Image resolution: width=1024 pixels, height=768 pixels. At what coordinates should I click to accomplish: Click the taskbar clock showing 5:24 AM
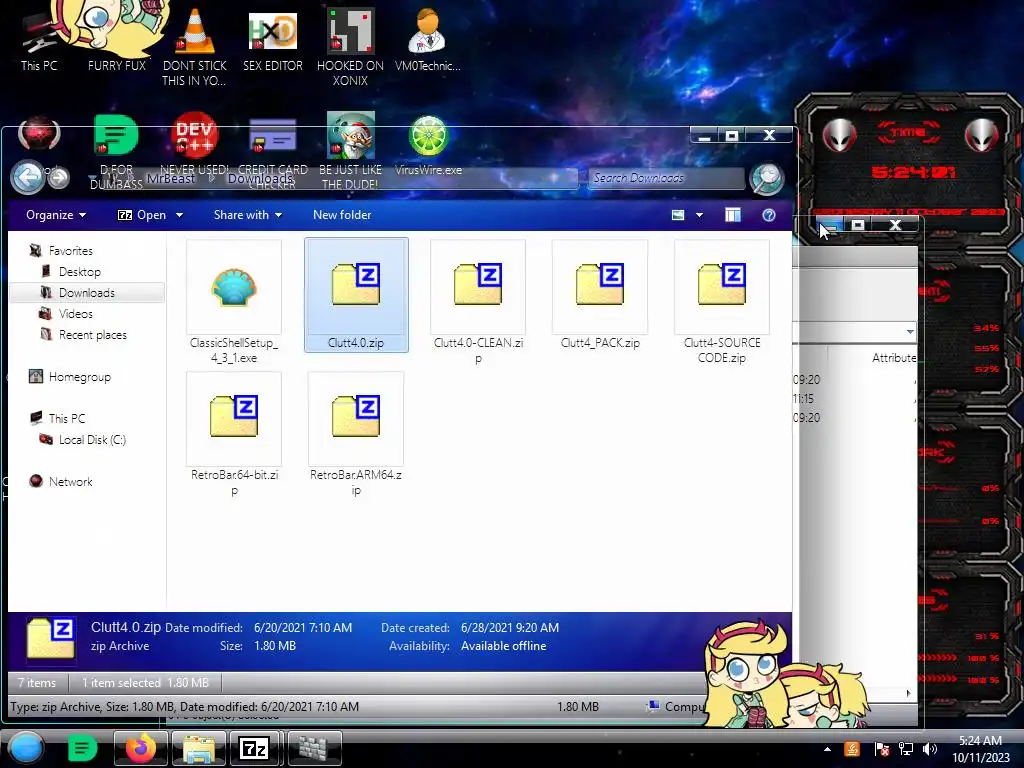[x=980, y=749]
